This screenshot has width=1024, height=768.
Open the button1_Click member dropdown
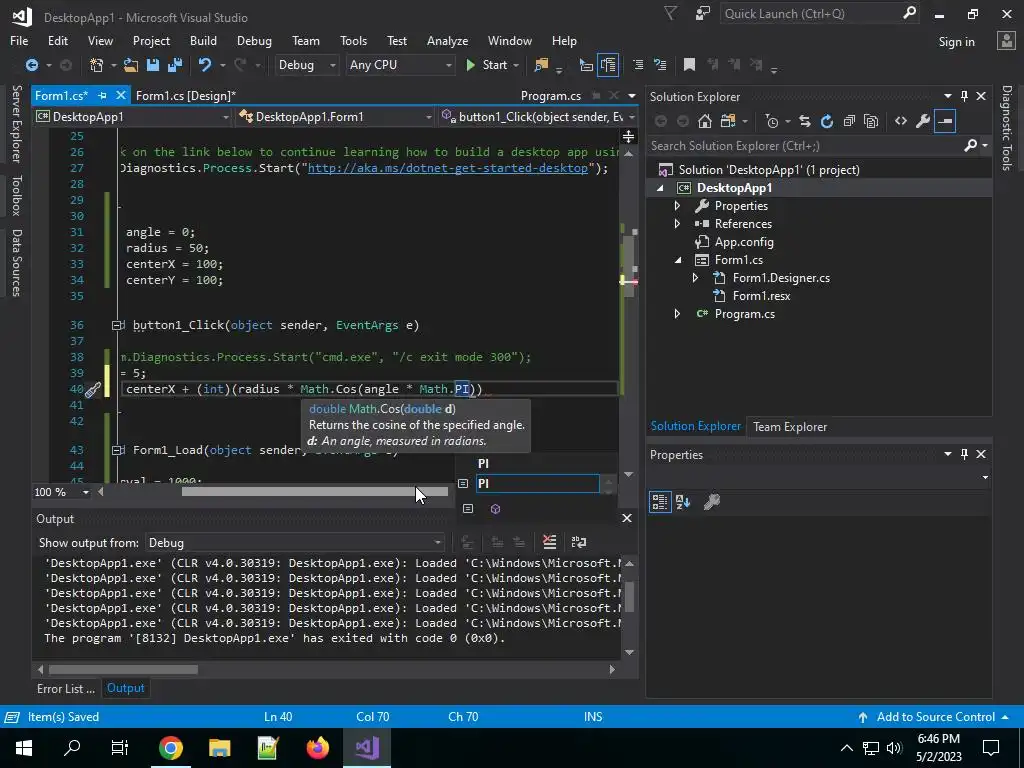point(538,117)
